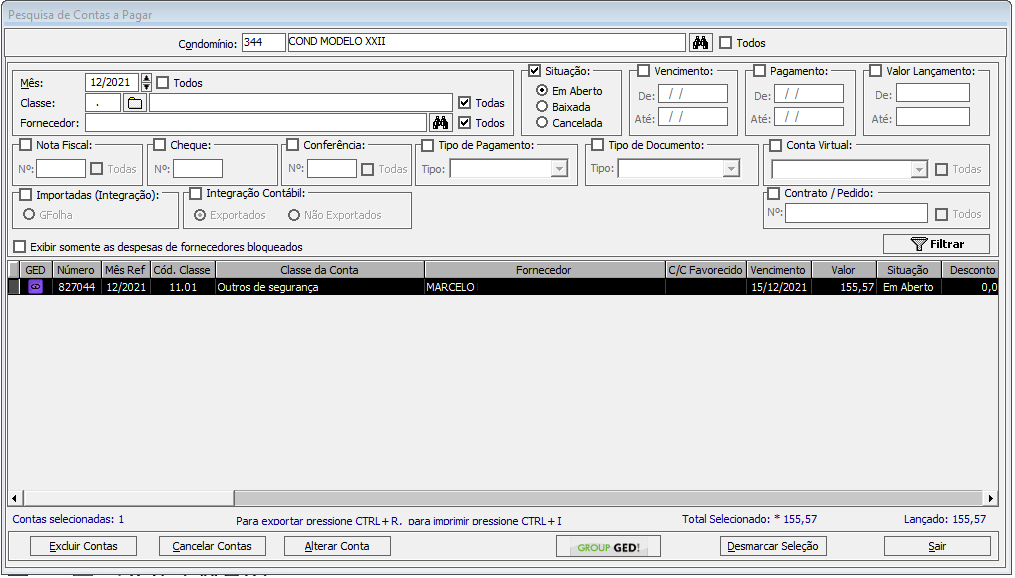Click the horizontal scrollbar thumb
This screenshot has height=578, width=1015.
(x=128, y=498)
